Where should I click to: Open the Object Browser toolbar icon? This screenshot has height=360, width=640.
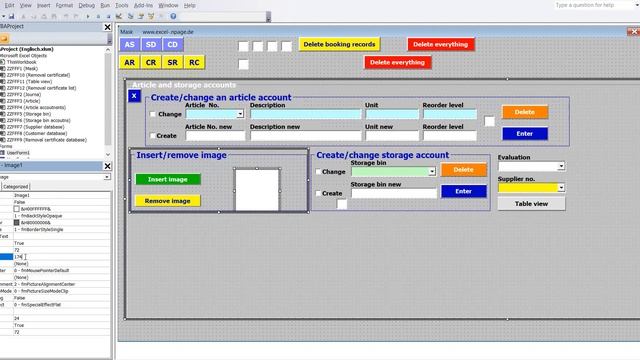151,16
